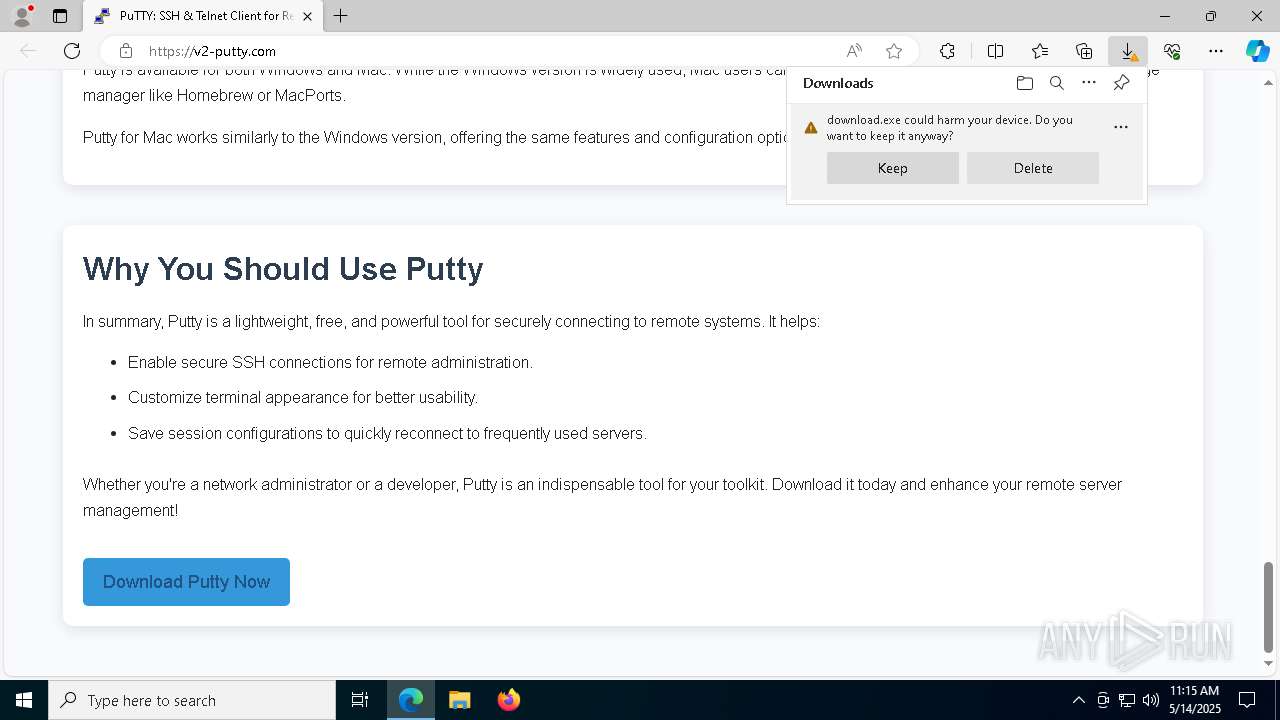Screen dimensions: 1280x720
Task: Open more options in Downloads header
Action: (x=1089, y=83)
